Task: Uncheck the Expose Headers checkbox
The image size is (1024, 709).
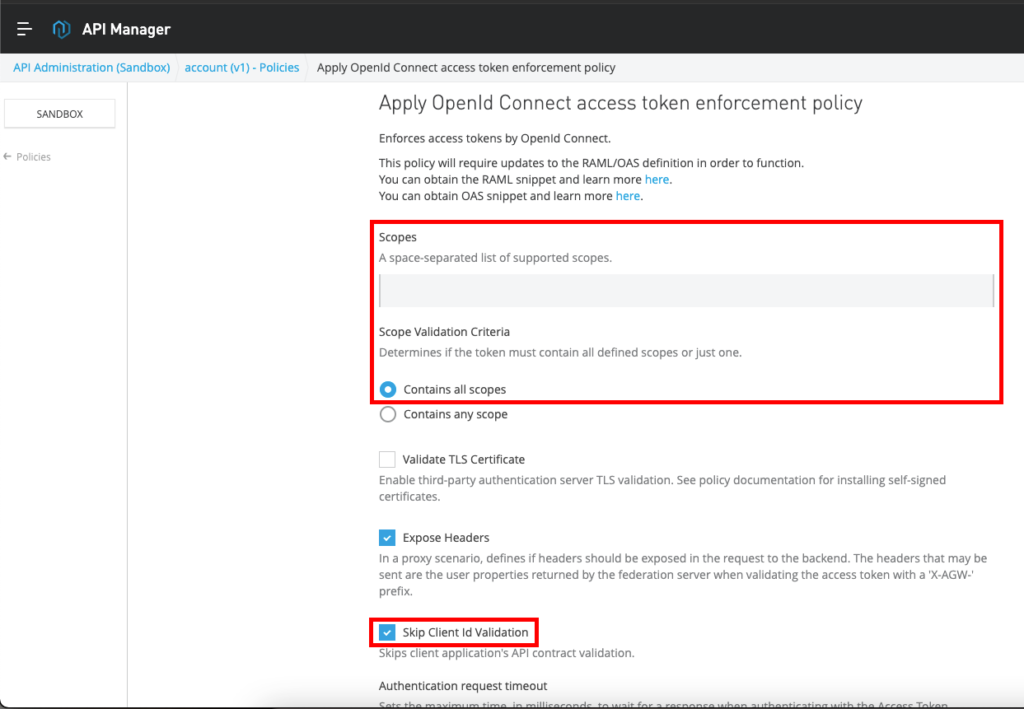Action: (x=387, y=537)
